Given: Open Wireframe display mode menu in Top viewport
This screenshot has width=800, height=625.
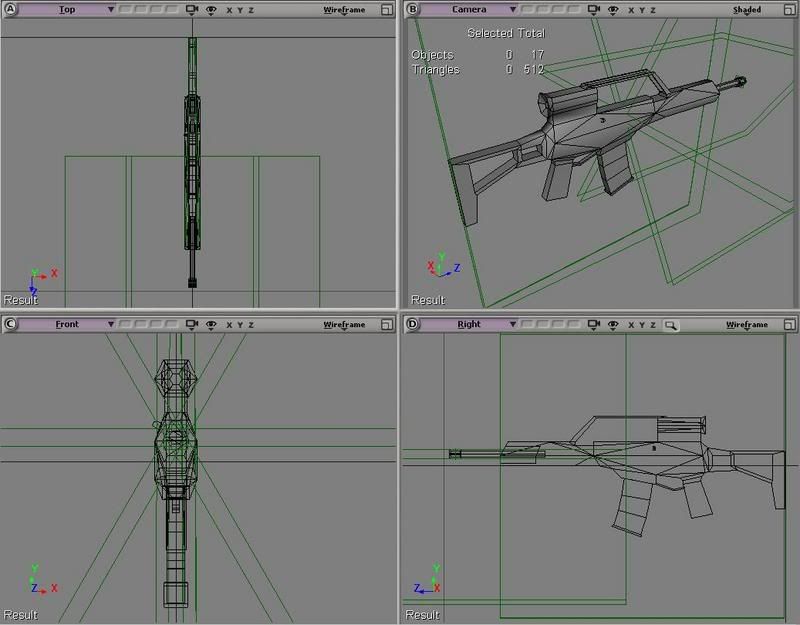Looking at the screenshot, I should (x=344, y=10).
